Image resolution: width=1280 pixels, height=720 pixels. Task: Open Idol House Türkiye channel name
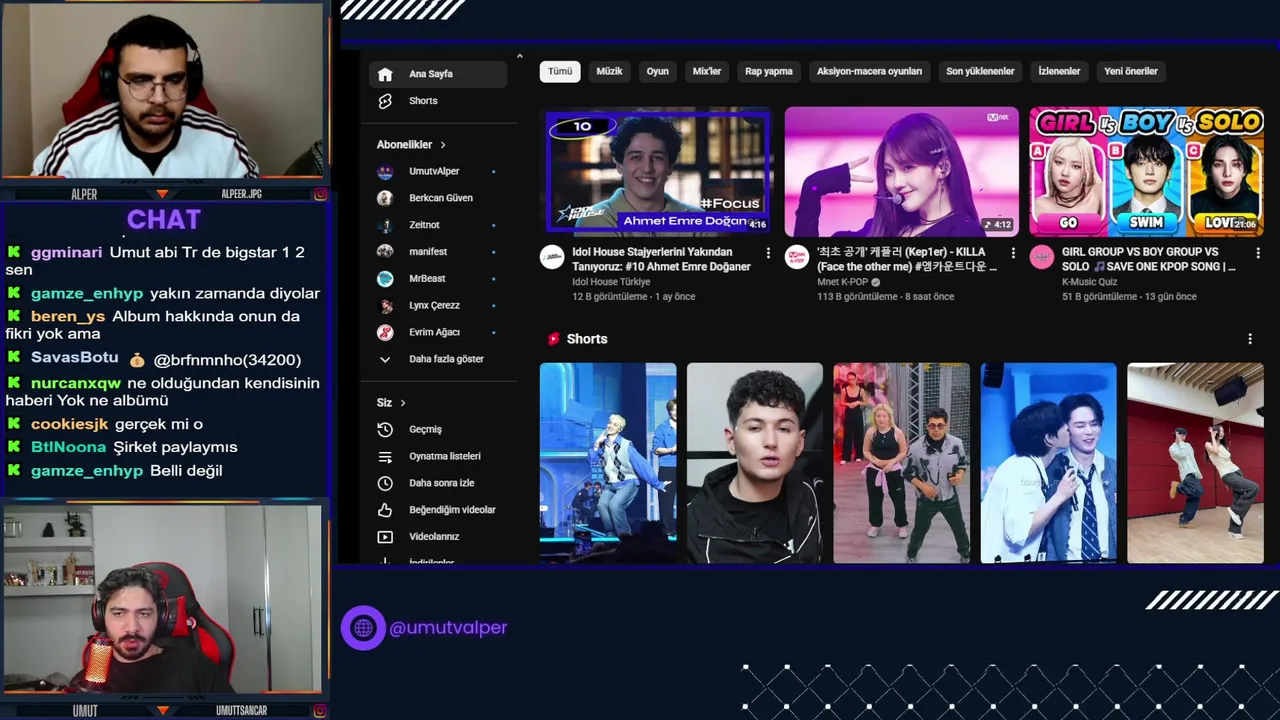pos(611,282)
